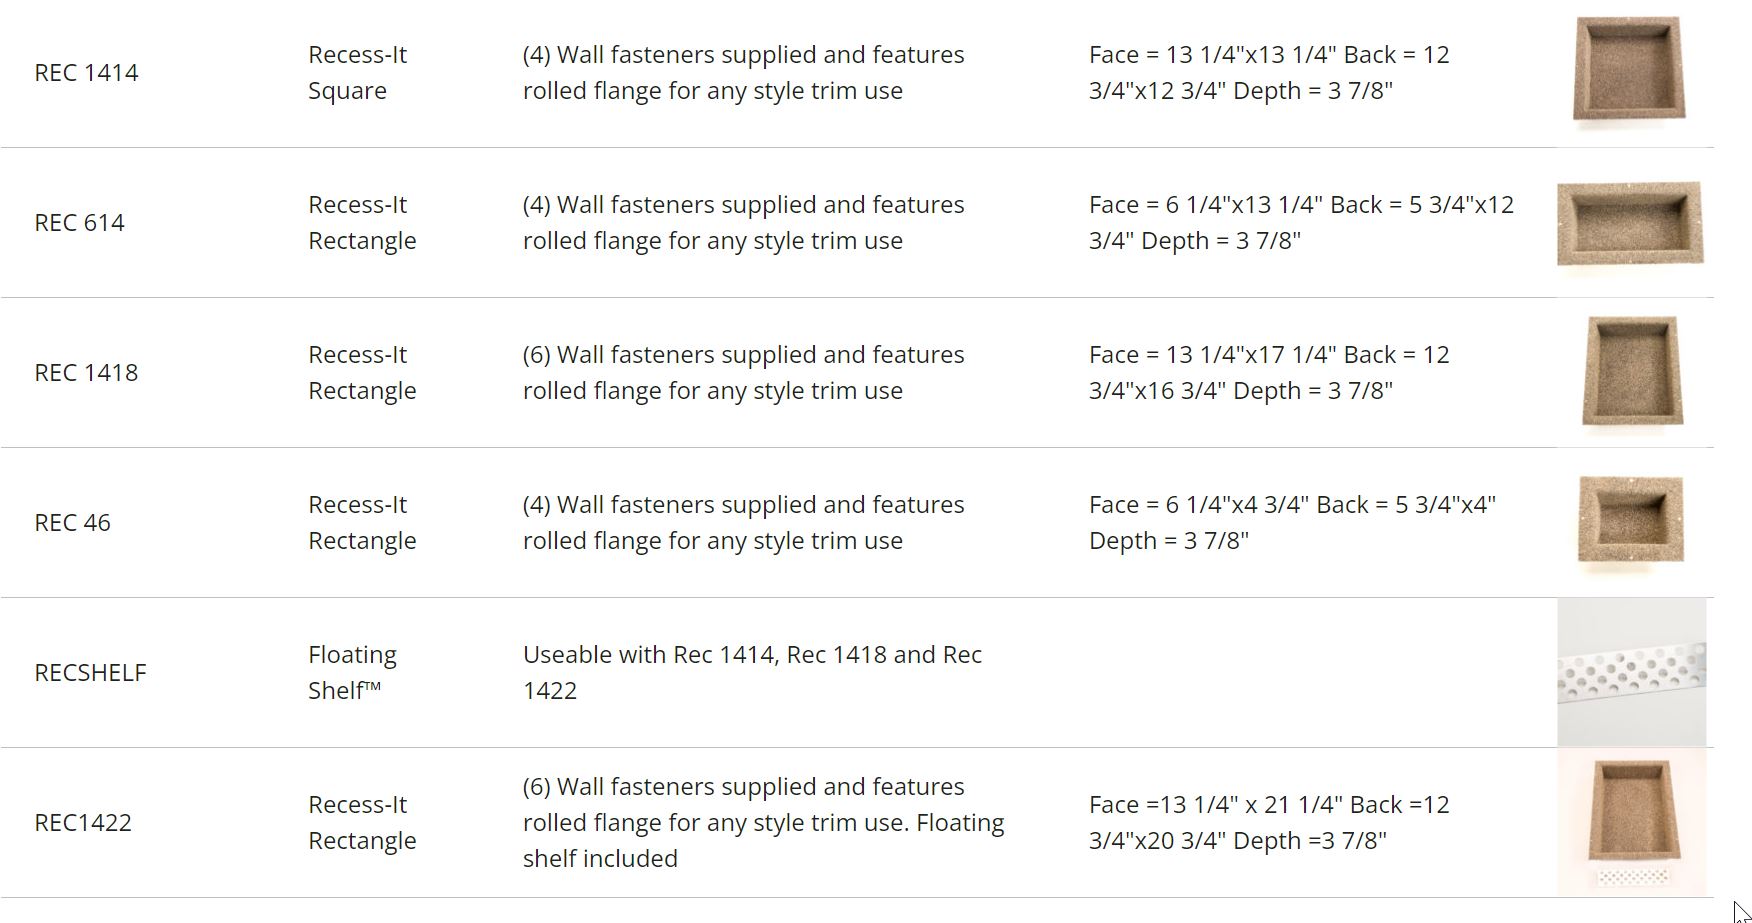Click the REC 1414 face dimensions text
Screen dimensions: 1752x923
(1269, 73)
